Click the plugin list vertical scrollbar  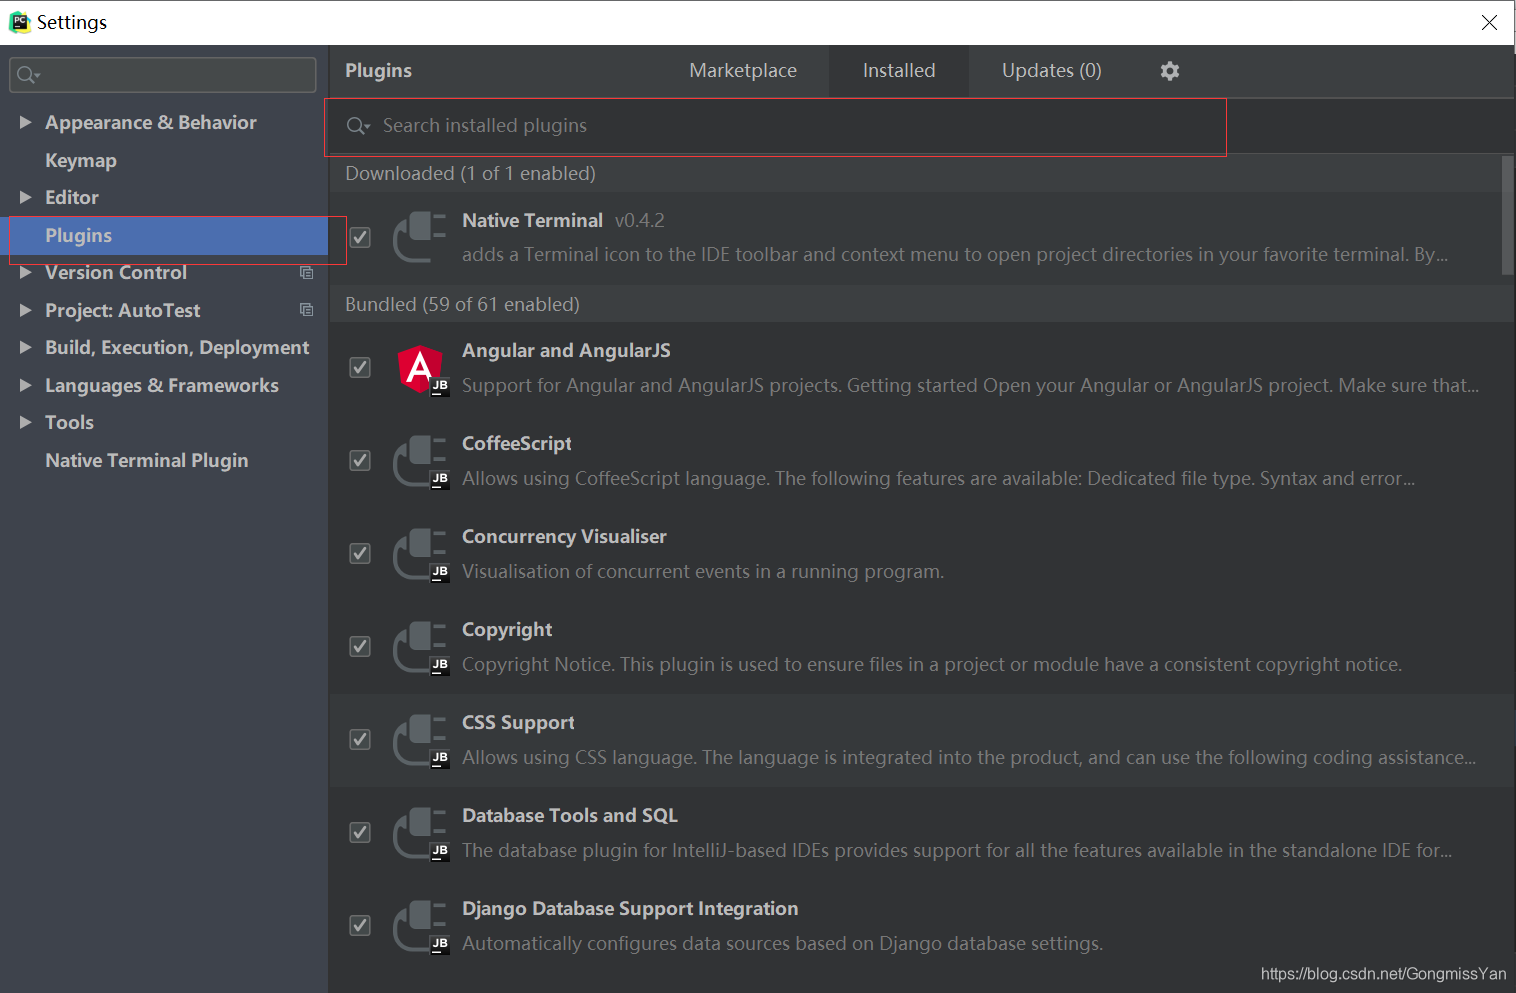coord(1508,215)
